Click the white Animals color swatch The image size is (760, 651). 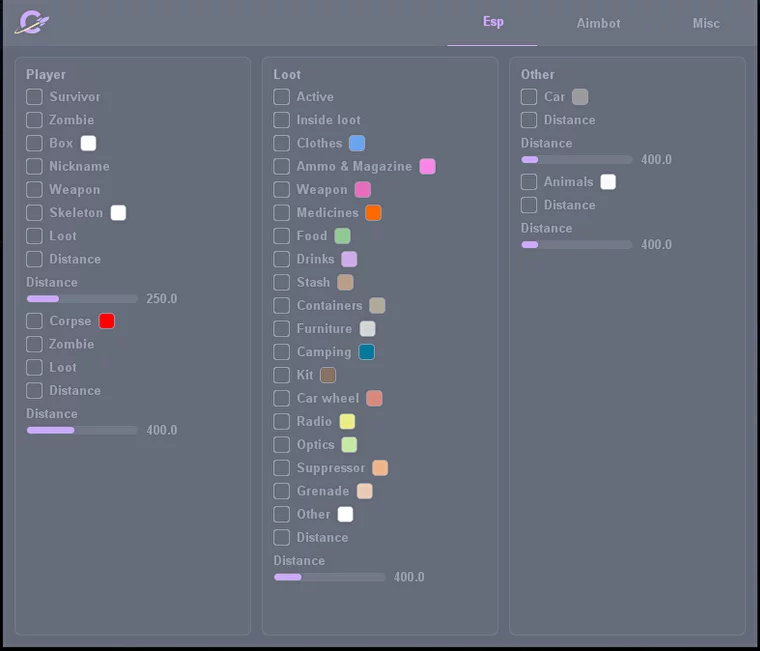608,182
